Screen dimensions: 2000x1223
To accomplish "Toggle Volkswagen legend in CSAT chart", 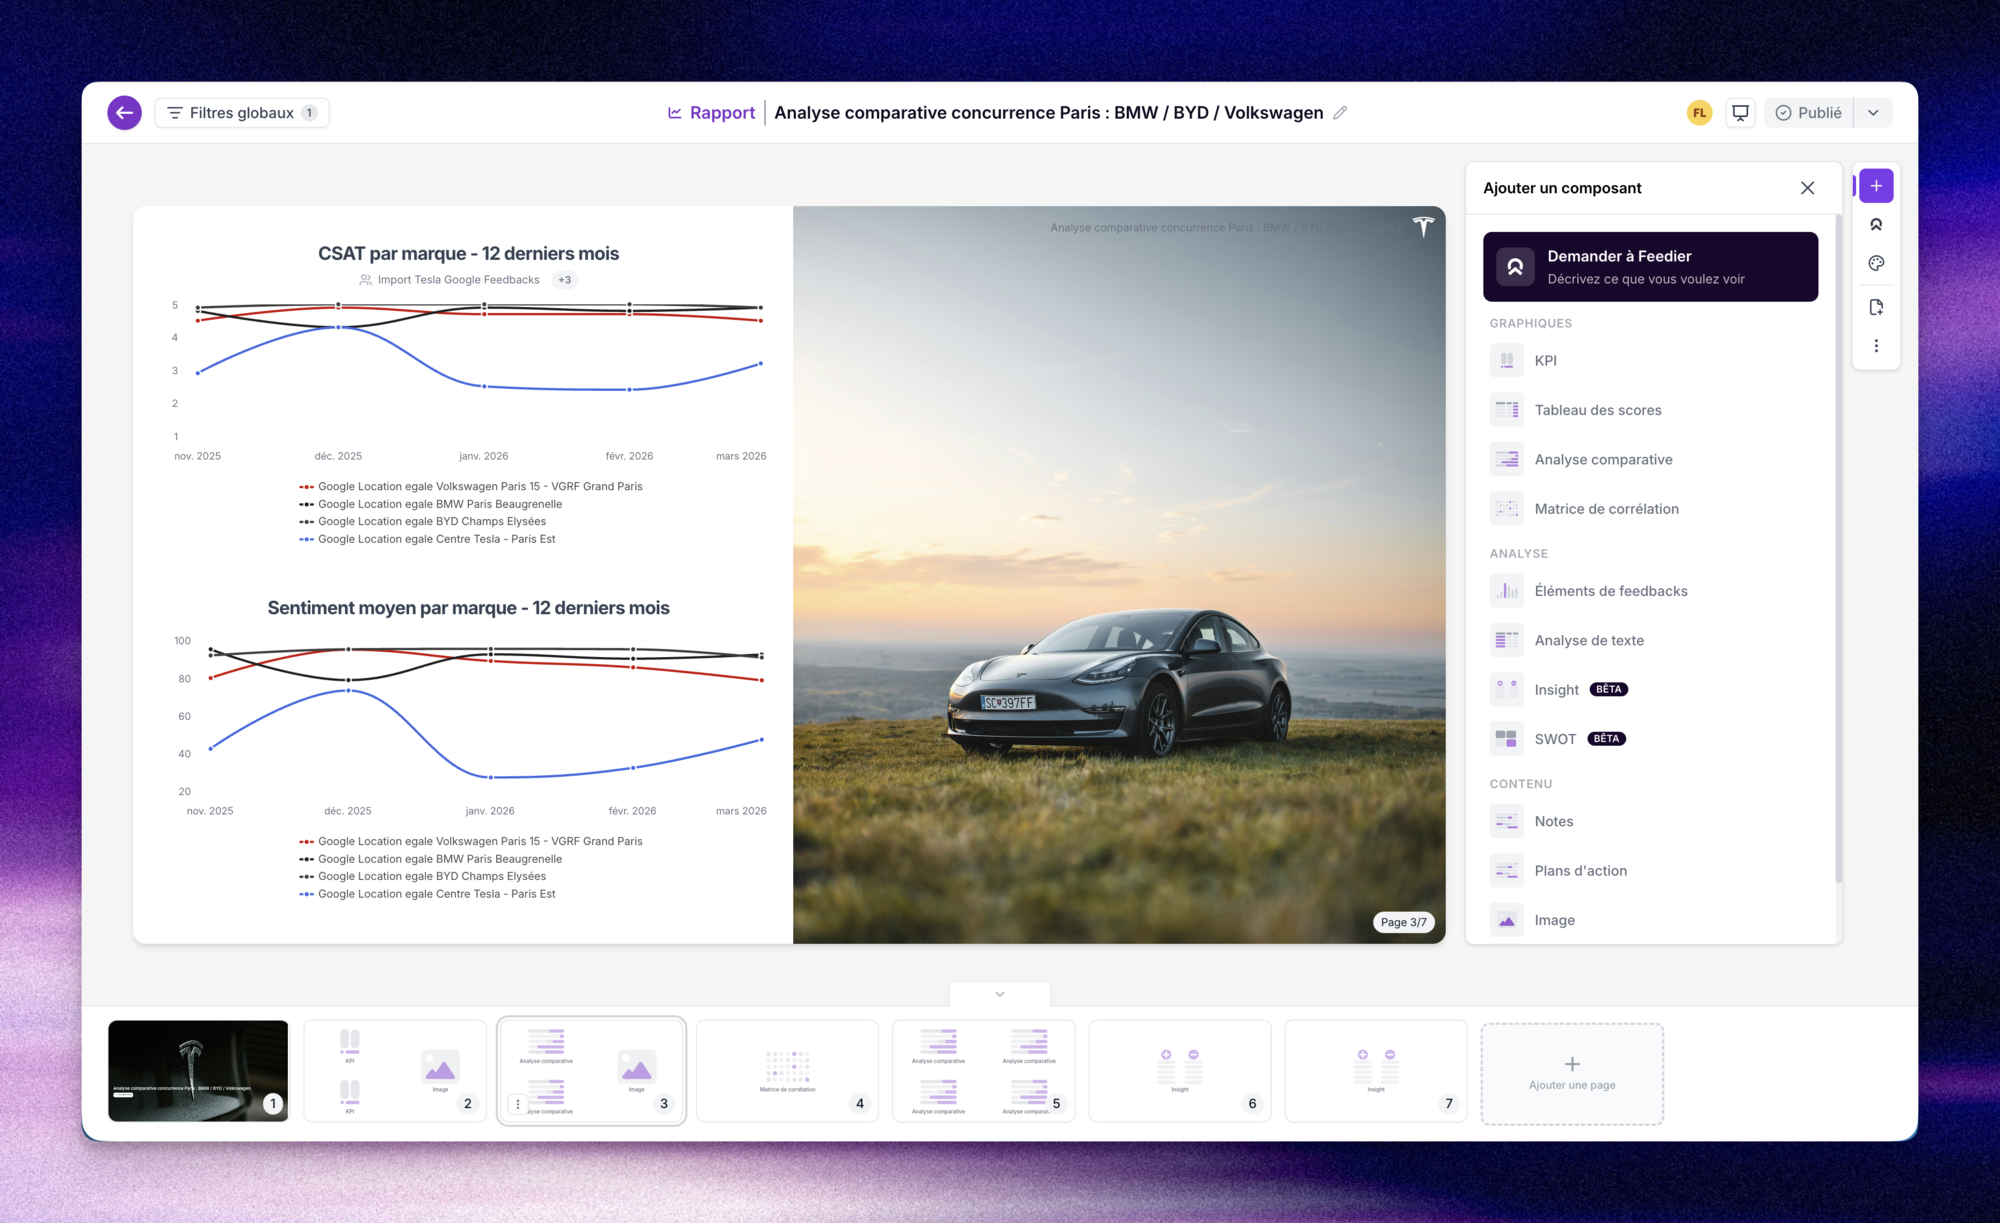I will pyautogui.click(x=470, y=487).
